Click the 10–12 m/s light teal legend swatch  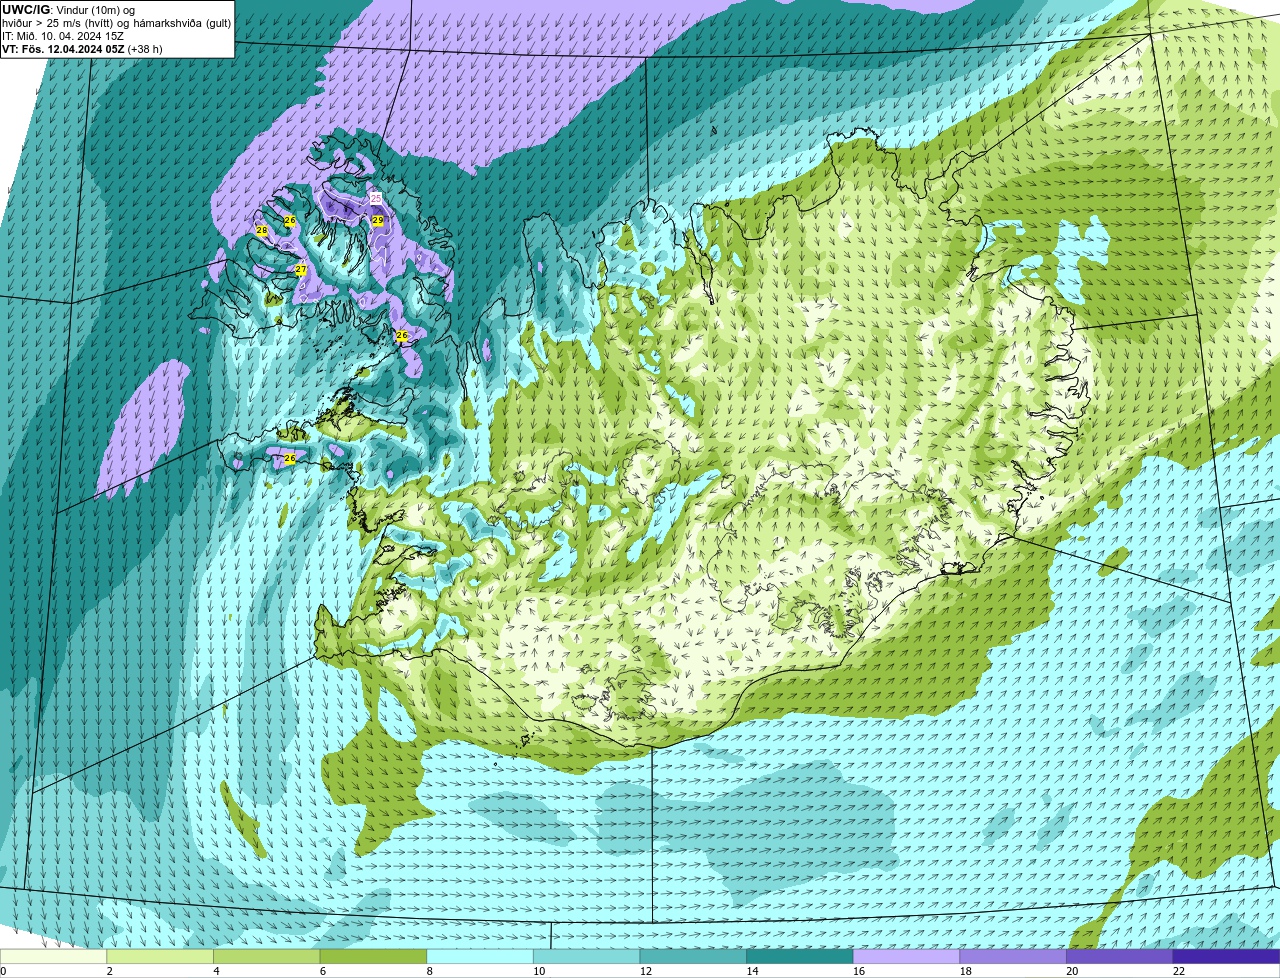586,956
